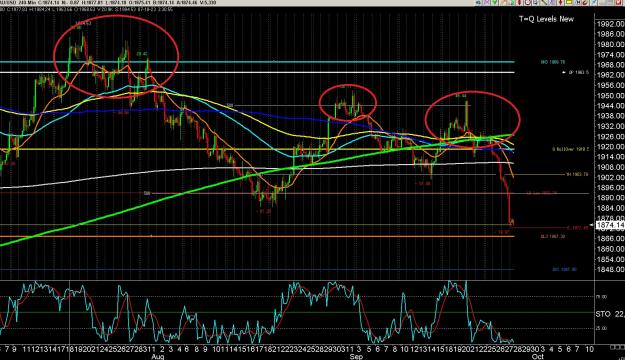The image size is (625, 360).
Task: Click the 1896.00 price axis label
Action: point(610,187)
